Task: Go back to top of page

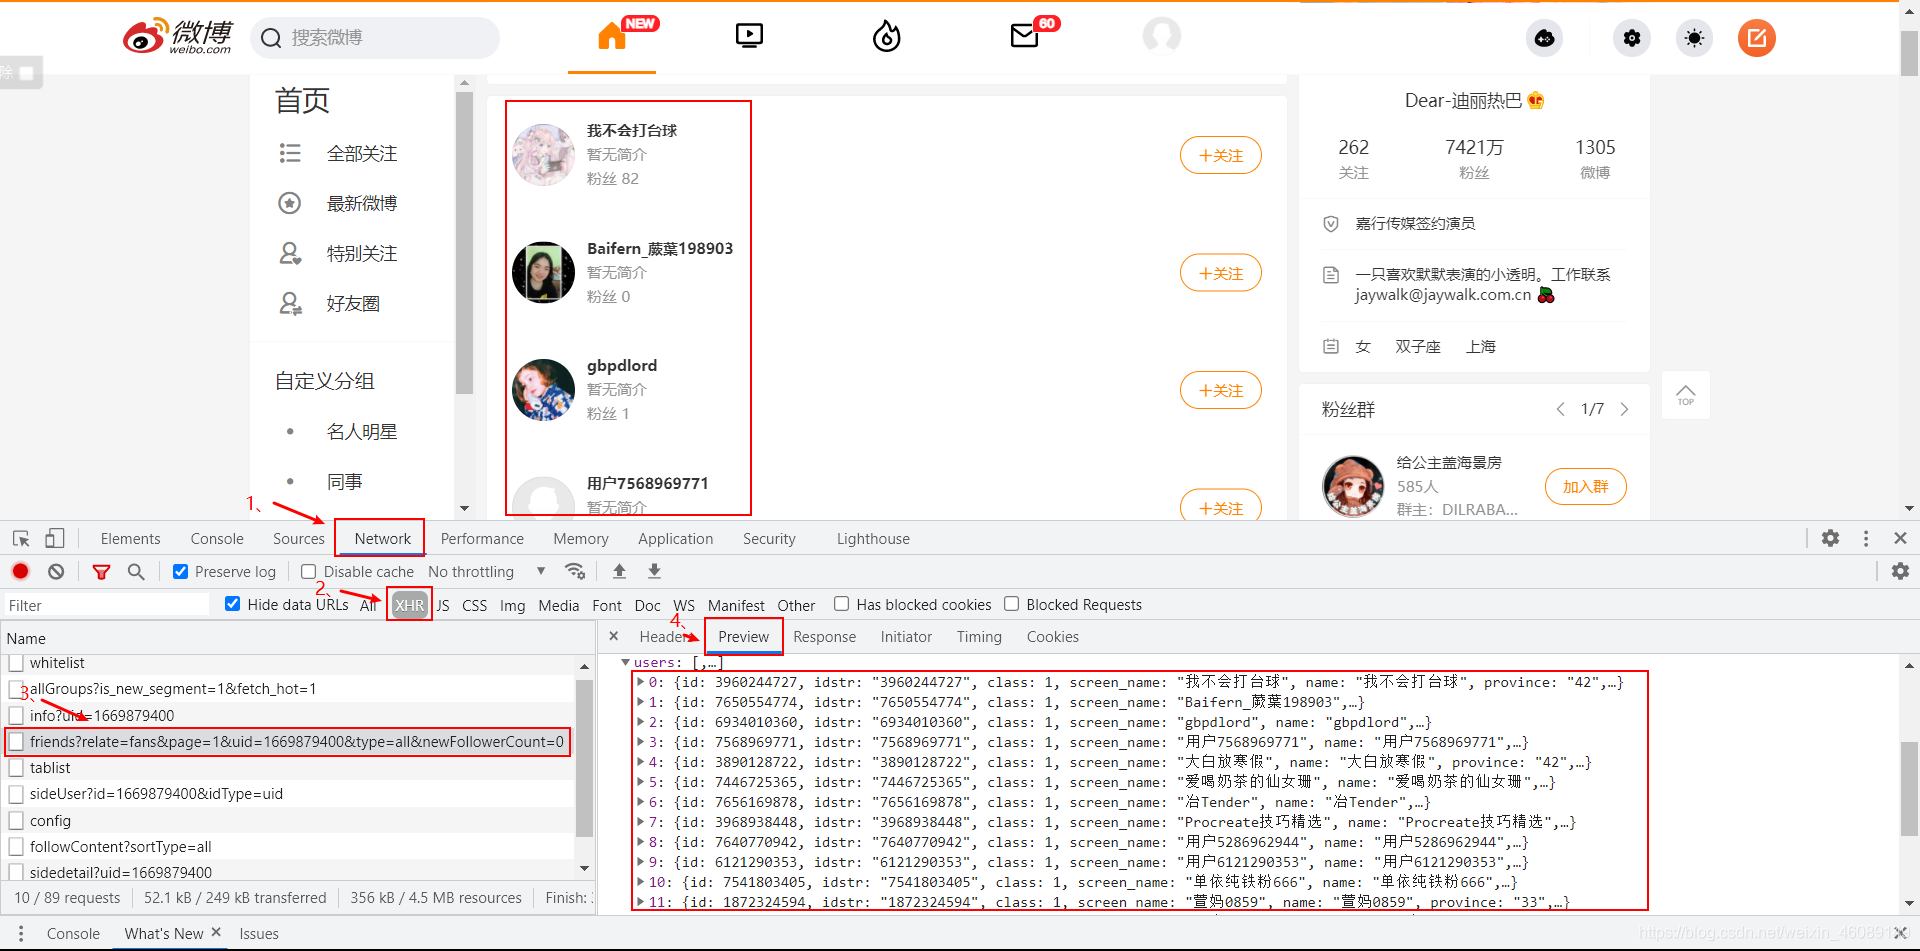Action: [1686, 395]
